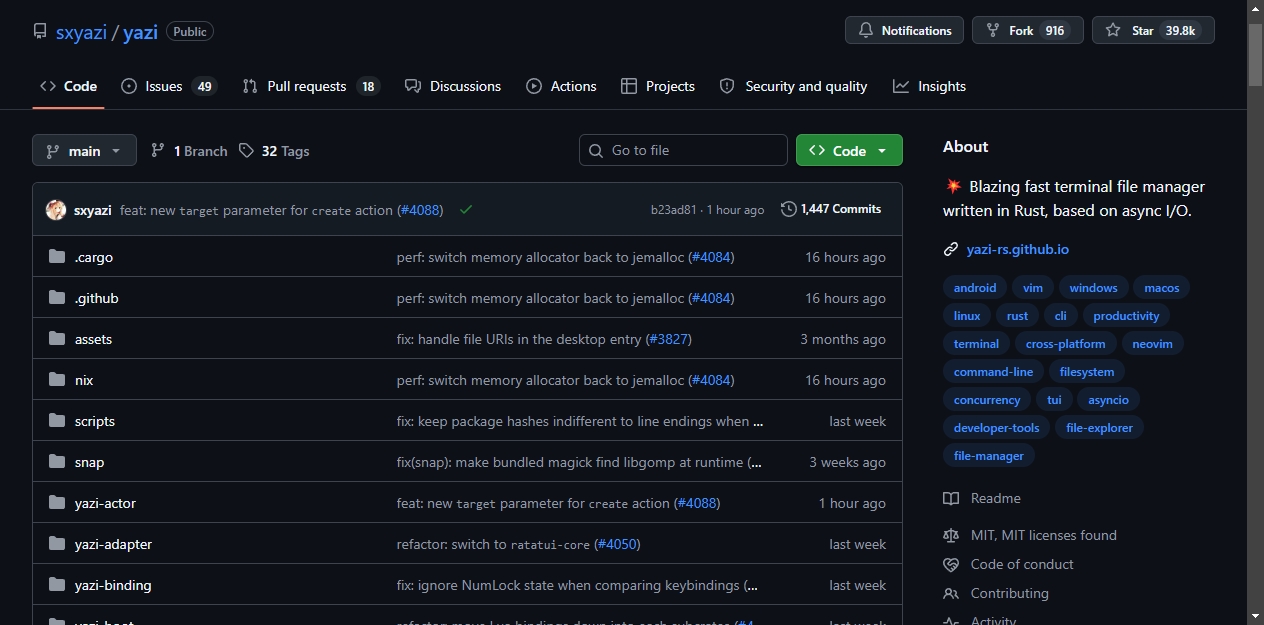Select the cross-platform topic tag
The height and width of the screenshot is (625, 1264).
[x=1066, y=344]
